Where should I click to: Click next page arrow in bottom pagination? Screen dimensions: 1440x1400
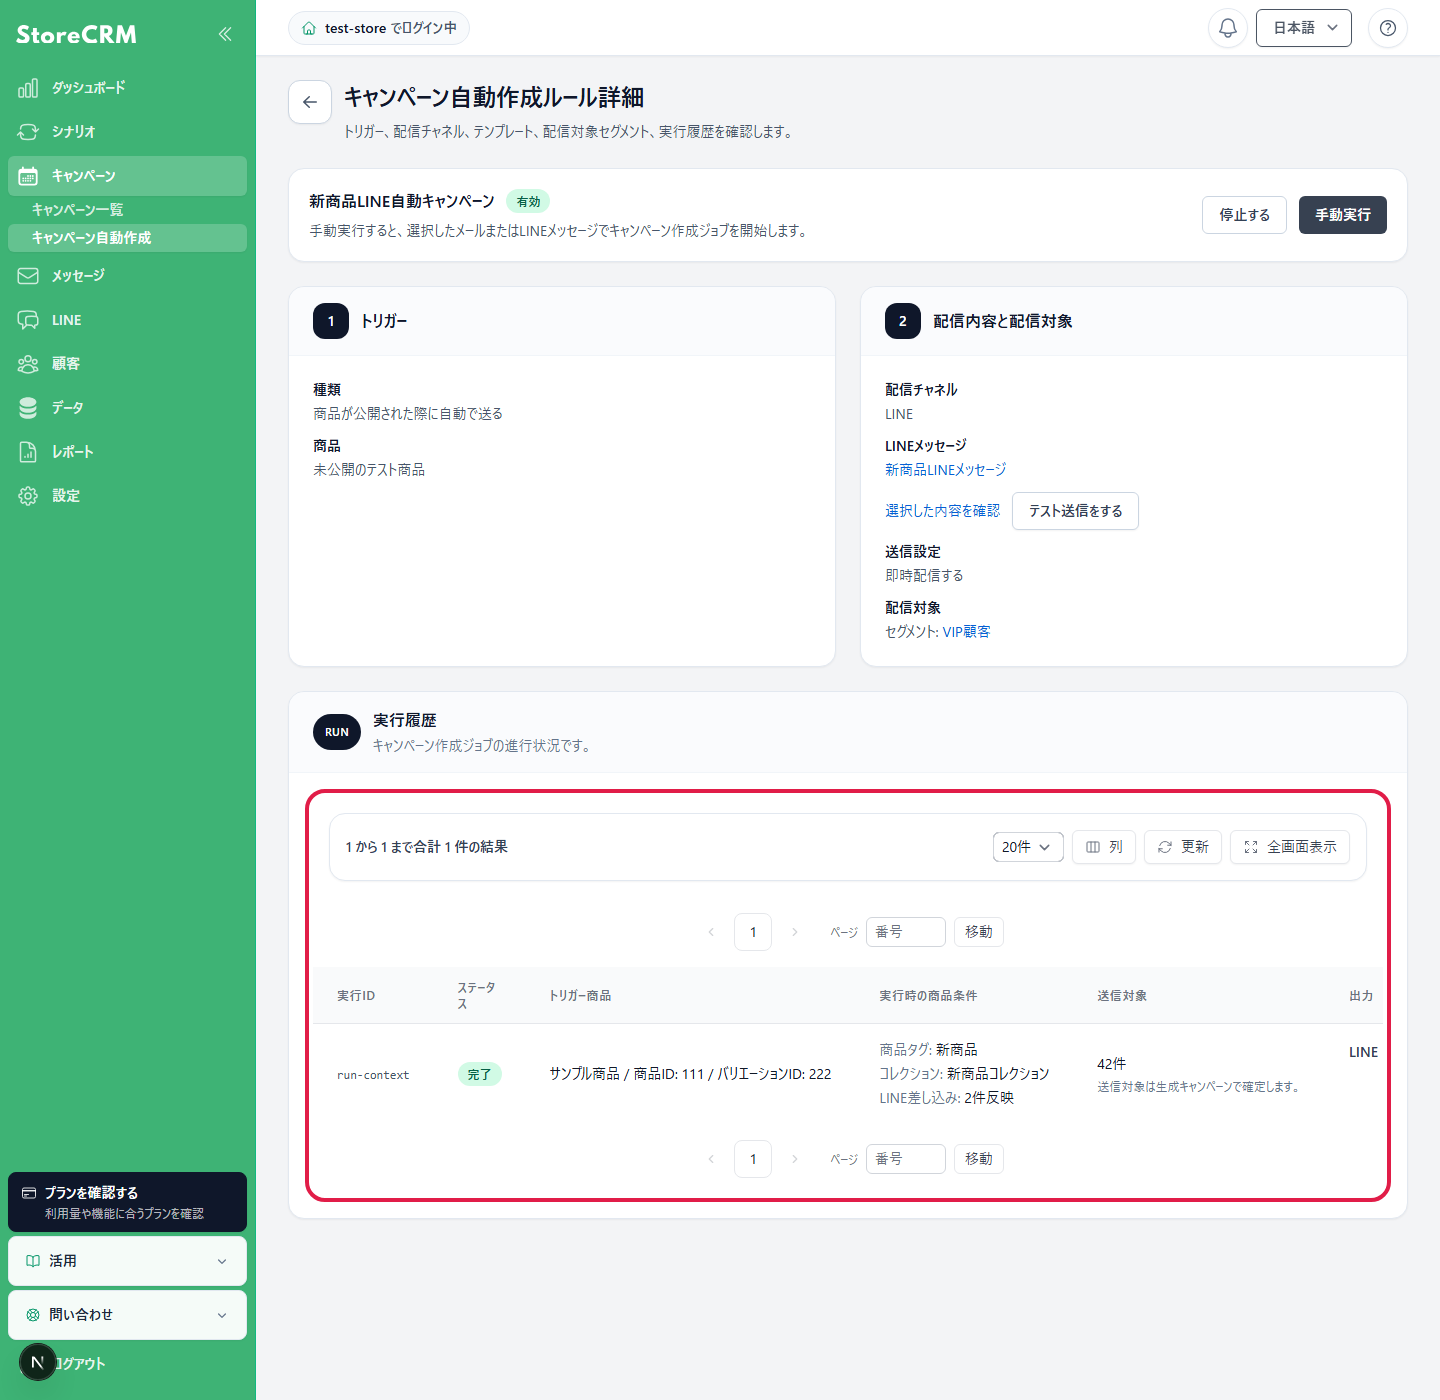pos(795,1159)
